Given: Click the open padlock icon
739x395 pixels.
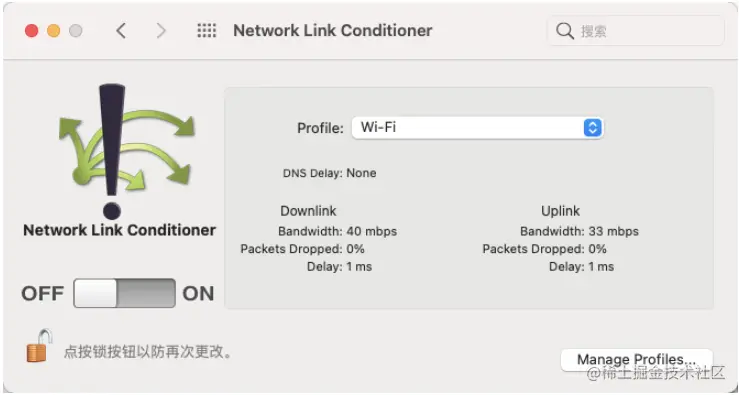Looking at the screenshot, I should pyautogui.click(x=39, y=346).
